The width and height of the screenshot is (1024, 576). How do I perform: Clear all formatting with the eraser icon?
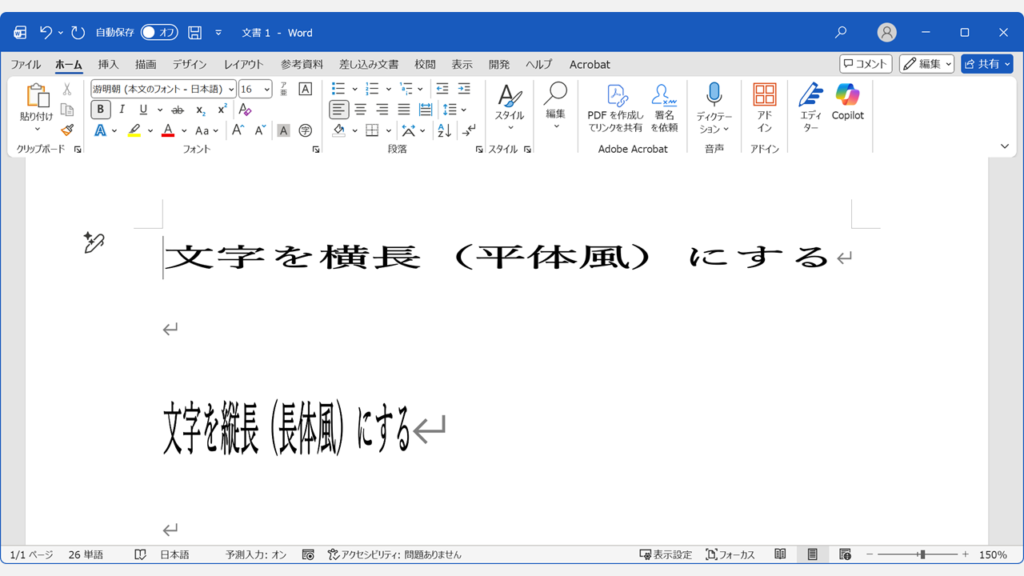pyautogui.click(x=246, y=110)
